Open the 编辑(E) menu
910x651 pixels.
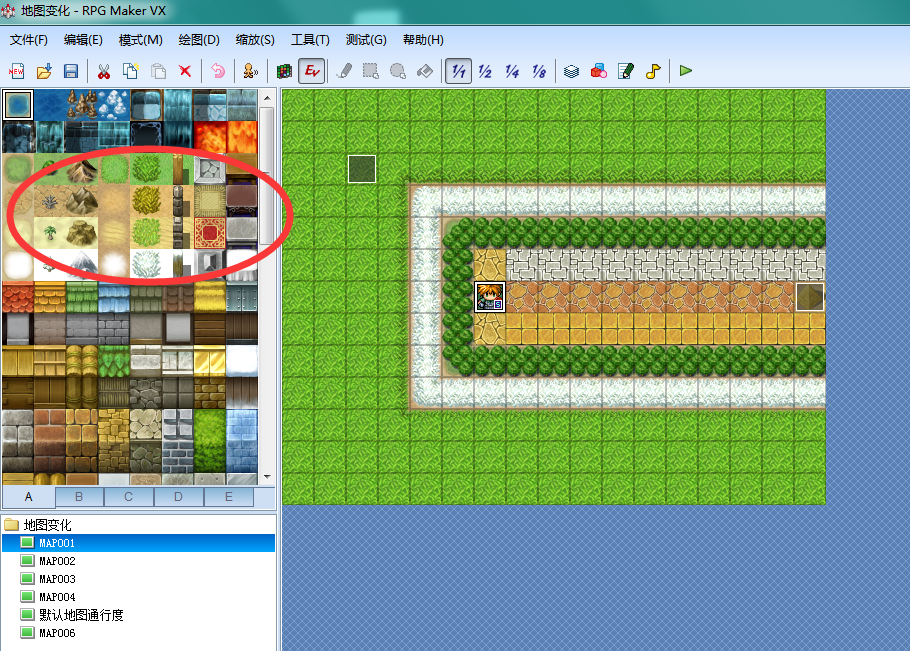coord(83,40)
